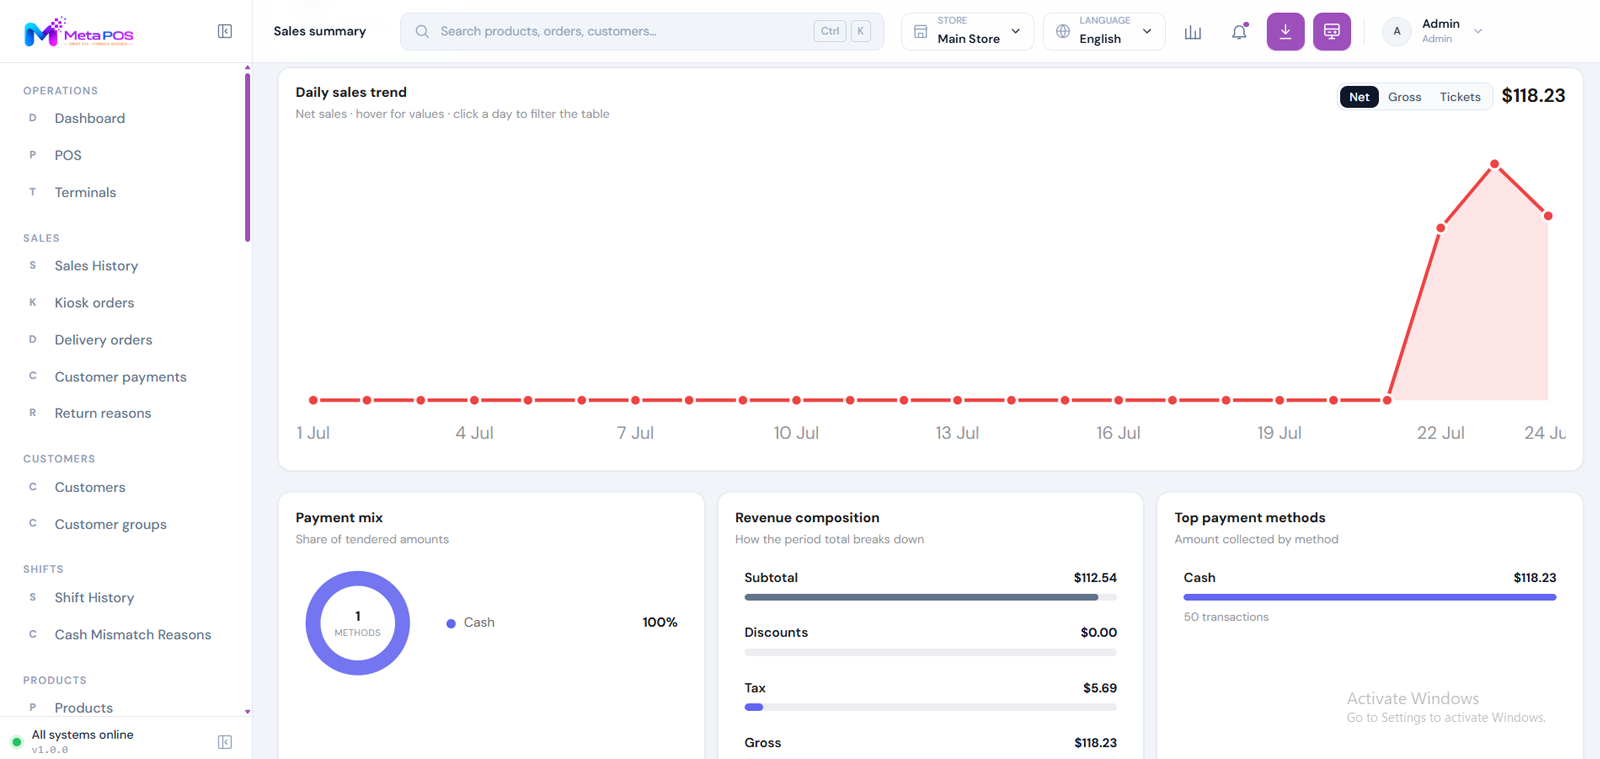Select the Net chart toggle
This screenshot has height=759, width=1600.
(1359, 97)
